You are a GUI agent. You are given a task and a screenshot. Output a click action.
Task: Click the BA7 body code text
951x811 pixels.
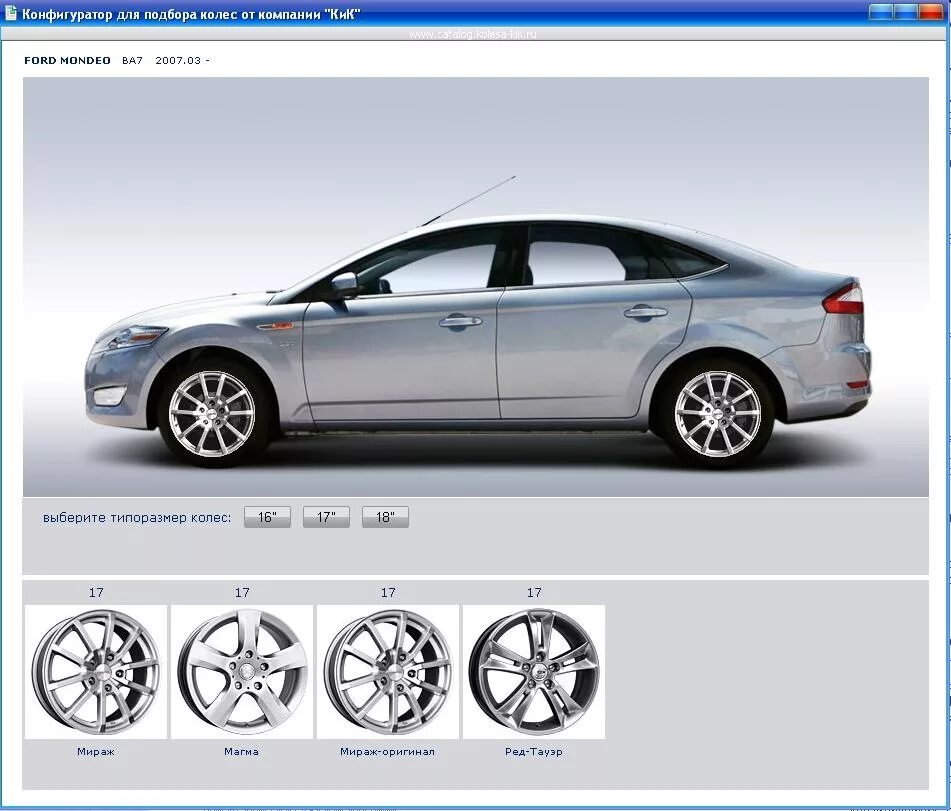(x=132, y=61)
